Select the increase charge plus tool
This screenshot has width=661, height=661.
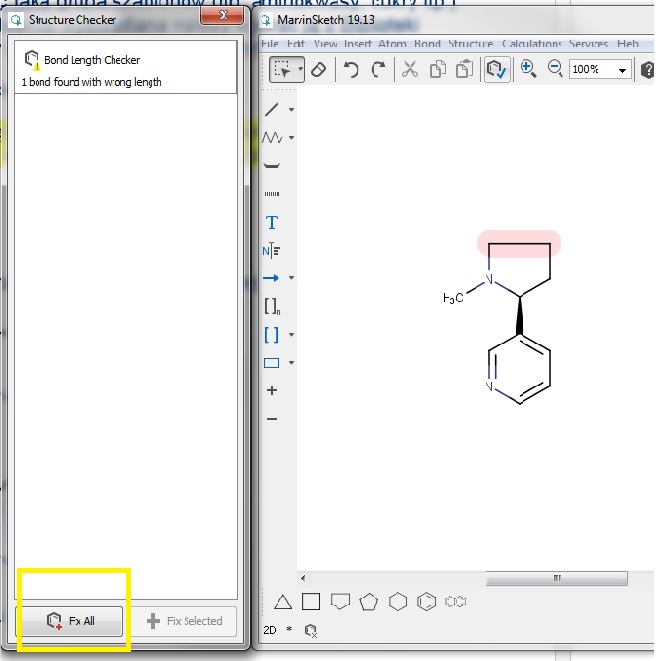pos(271,390)
